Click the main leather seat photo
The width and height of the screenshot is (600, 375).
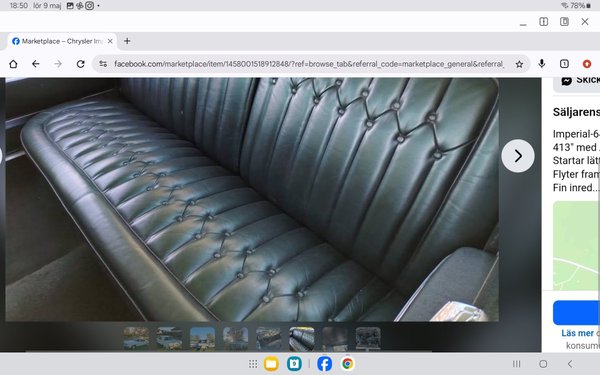coord(252,199)
